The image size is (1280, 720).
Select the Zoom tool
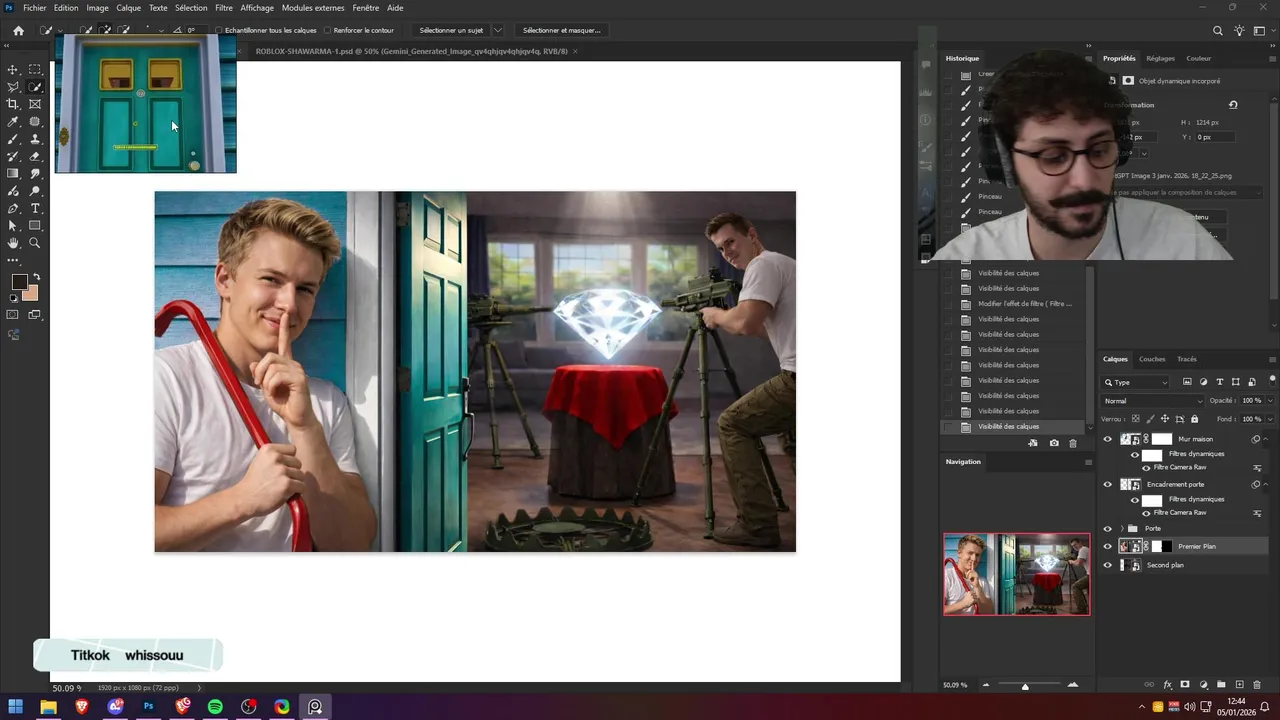click(x=35, y=243)
